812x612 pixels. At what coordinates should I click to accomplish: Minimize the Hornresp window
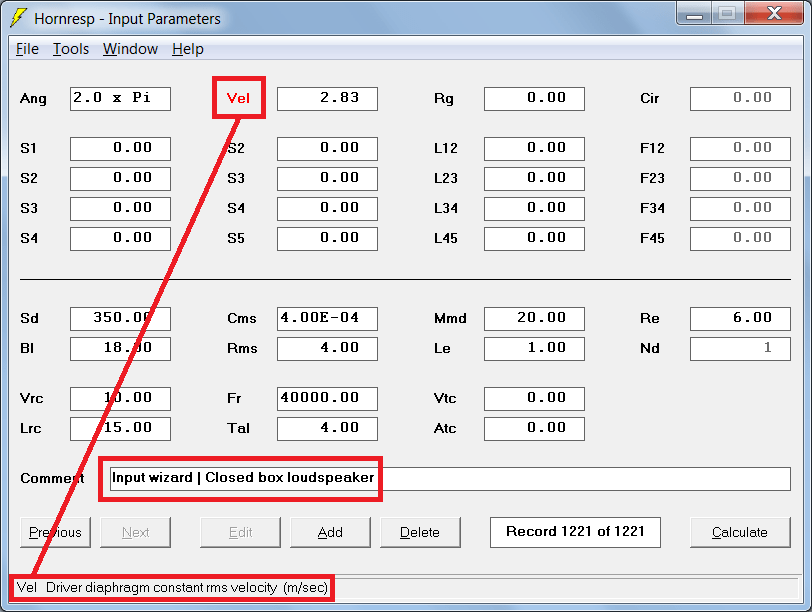tap(694, 13)
